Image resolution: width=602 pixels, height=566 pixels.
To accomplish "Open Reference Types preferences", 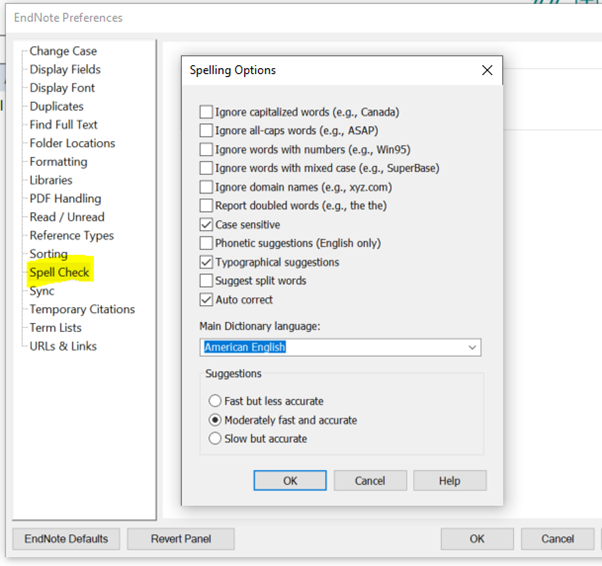I will (x=71, y=235).
